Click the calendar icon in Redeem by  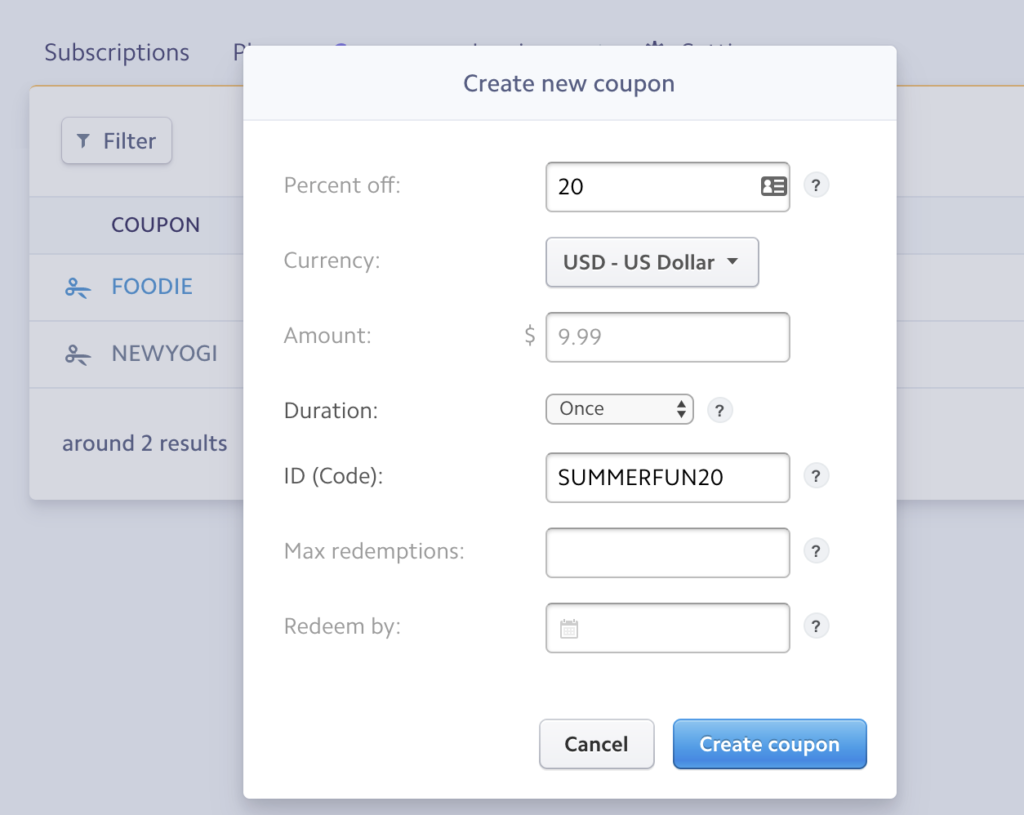tap(569, 629)
